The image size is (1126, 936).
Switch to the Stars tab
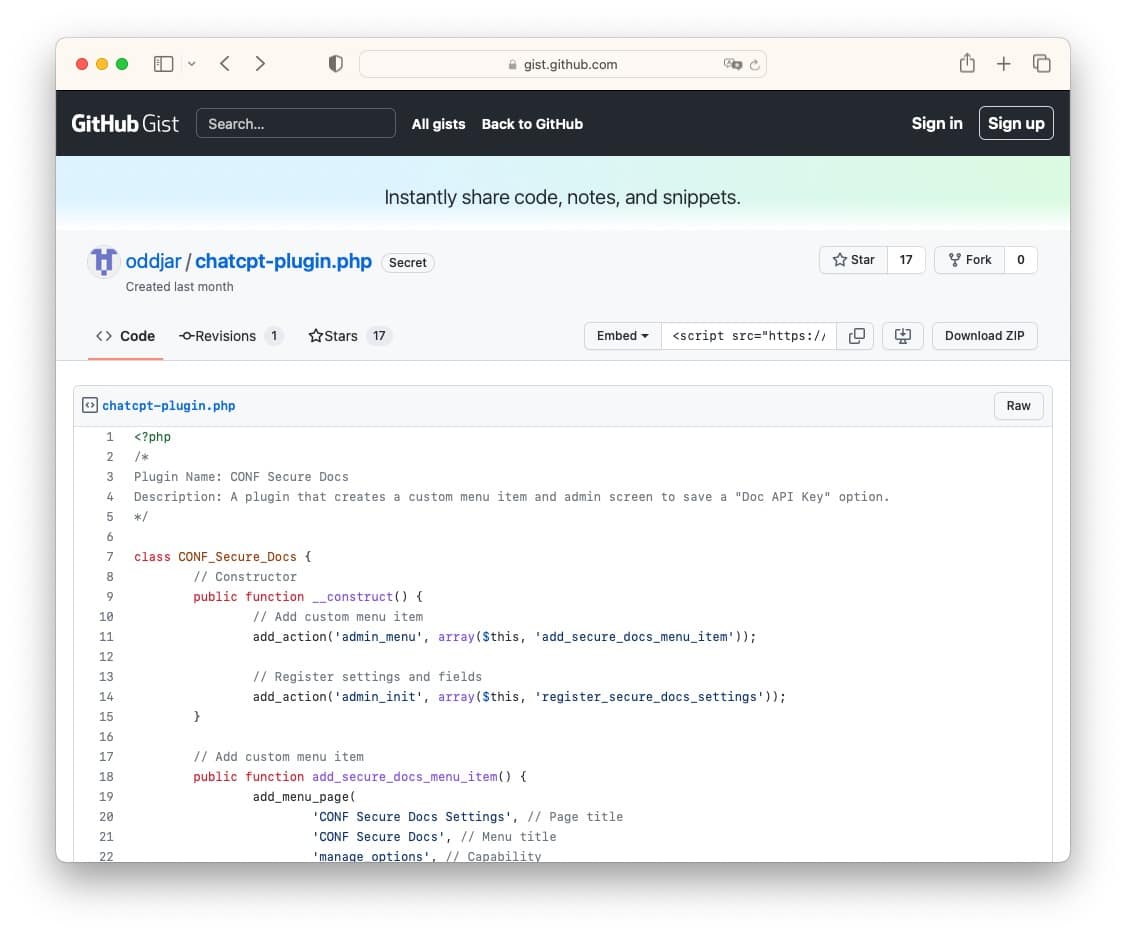[341, 336]
